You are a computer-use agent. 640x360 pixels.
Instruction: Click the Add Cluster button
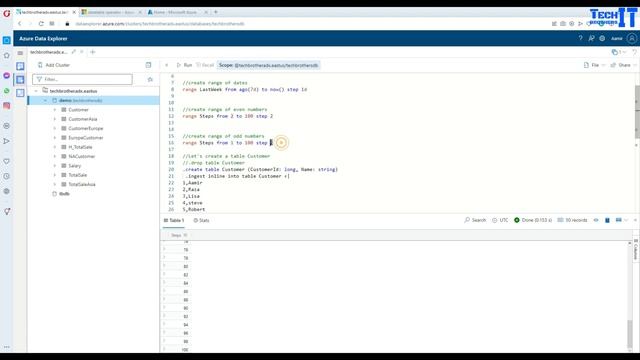53,65
